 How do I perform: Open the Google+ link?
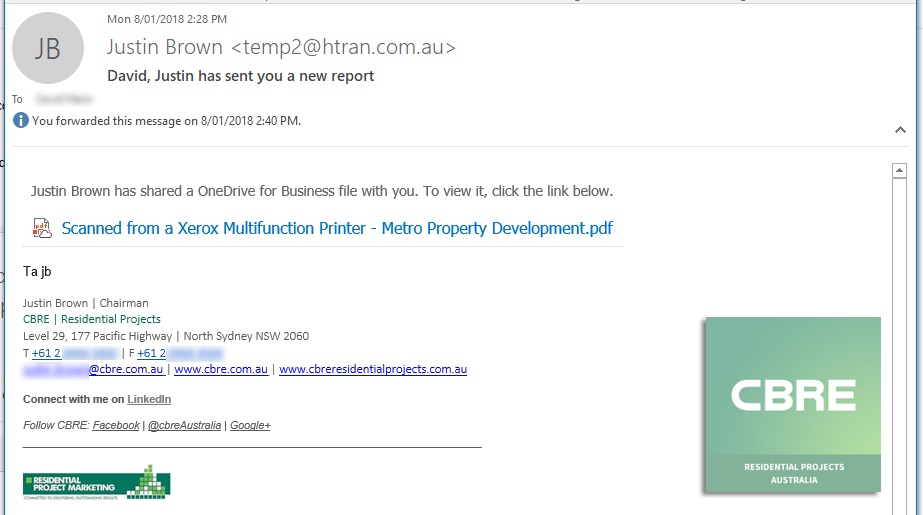250,425
